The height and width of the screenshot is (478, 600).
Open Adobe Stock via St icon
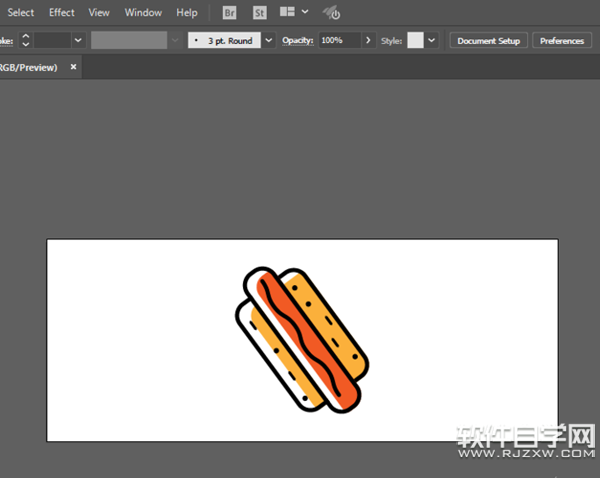click(x=260, y=13)
